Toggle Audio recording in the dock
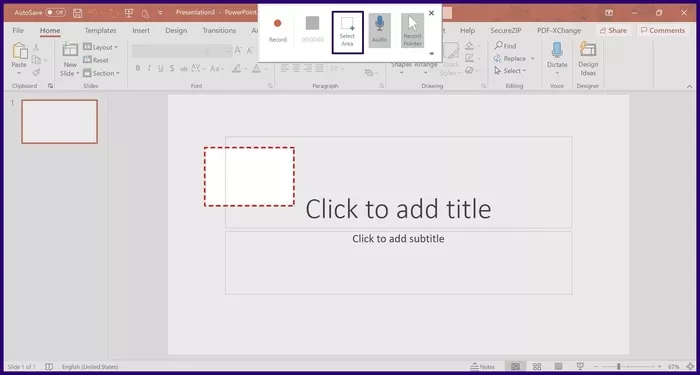Image resolution: width=700 pixels, height=375 pixels. pyautogui.click(x=379, y=30)
